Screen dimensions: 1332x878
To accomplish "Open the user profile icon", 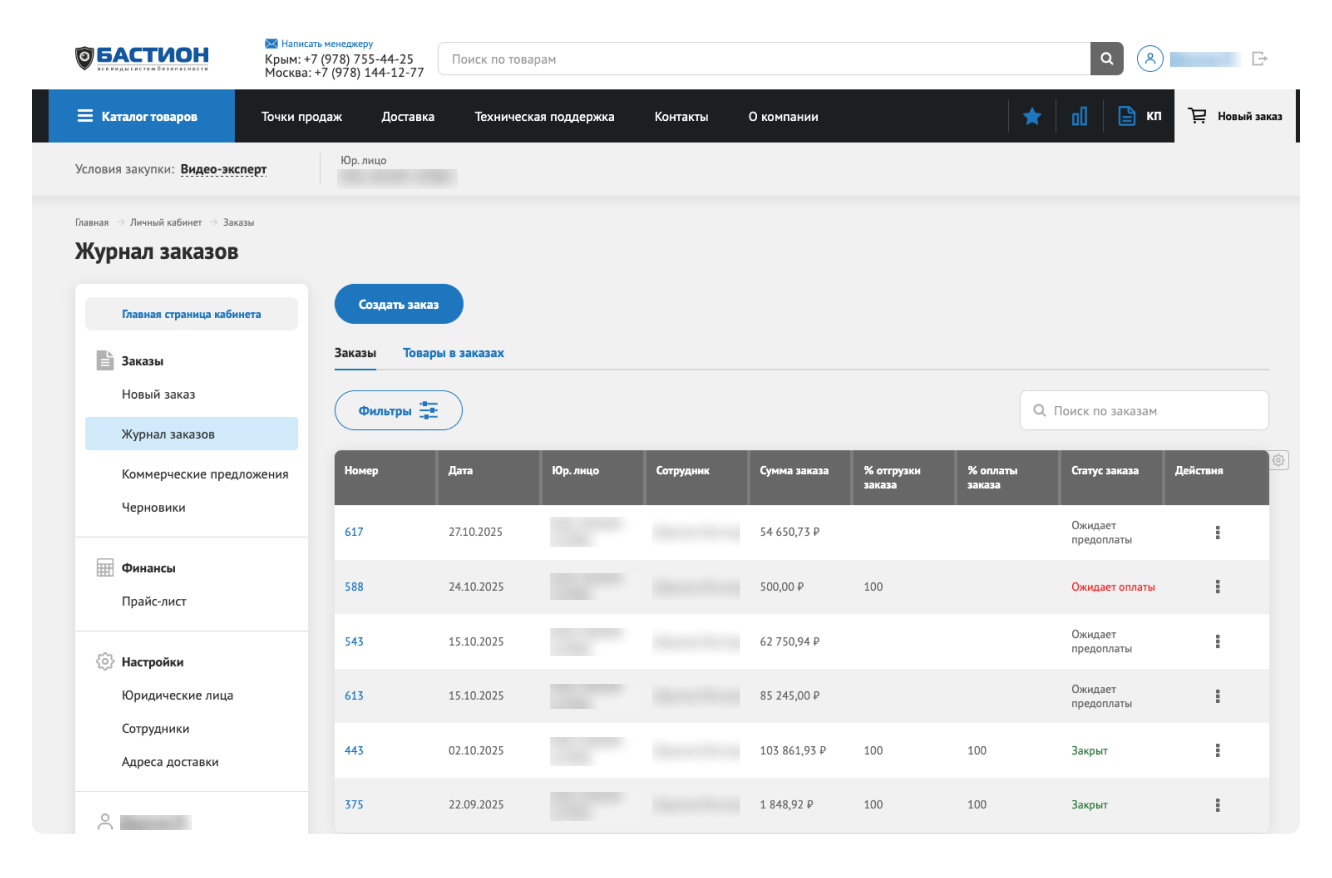I will pos(1150,59).
